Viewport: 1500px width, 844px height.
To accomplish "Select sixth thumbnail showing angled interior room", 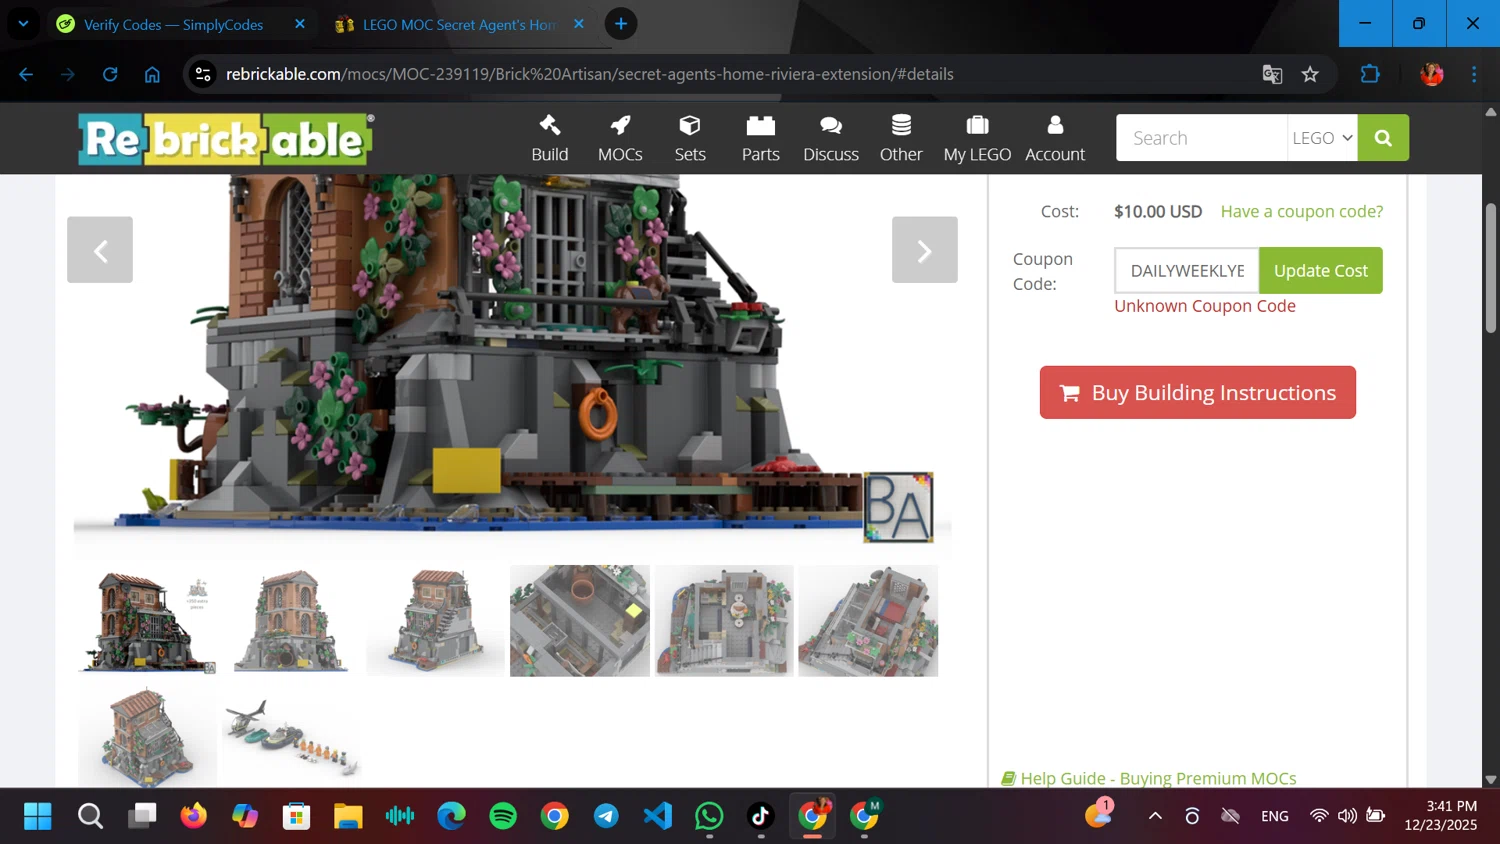I will click(x=868, y=621).
